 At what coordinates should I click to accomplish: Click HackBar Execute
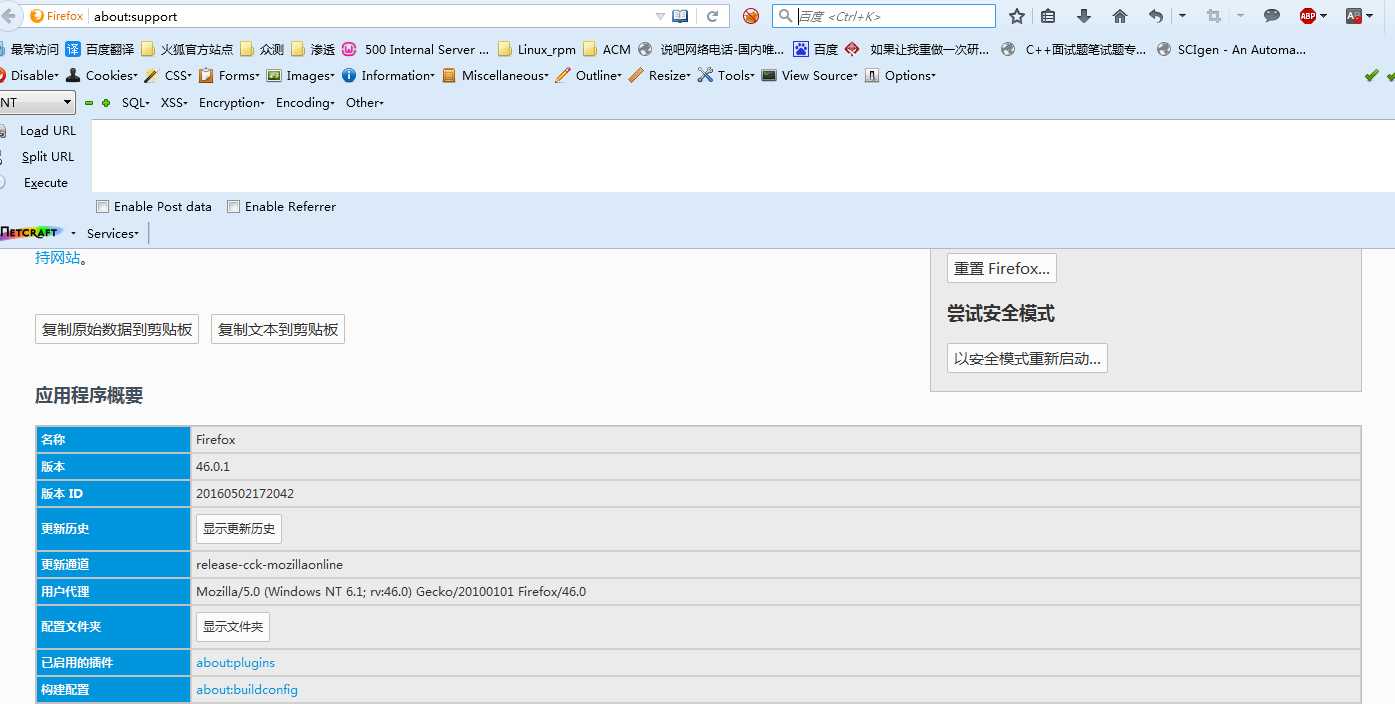tap(45, 183)
